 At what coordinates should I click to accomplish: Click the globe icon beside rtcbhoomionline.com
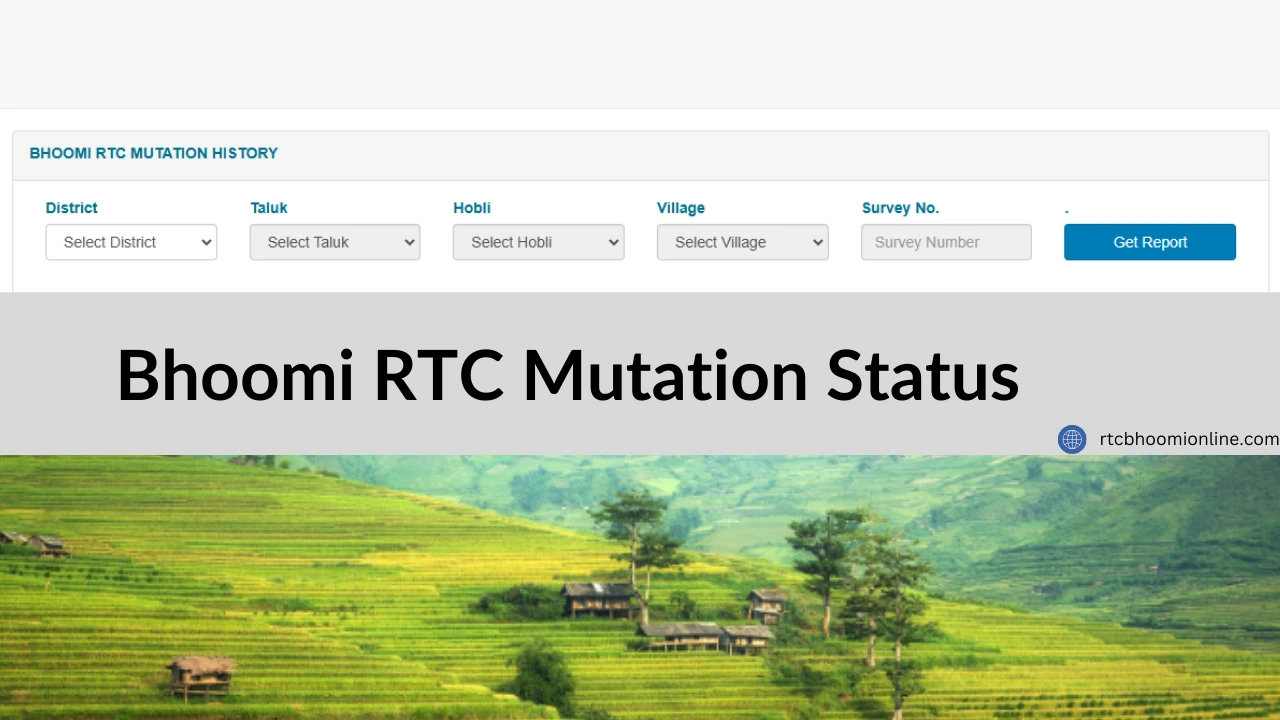(x=1072, y=439)
